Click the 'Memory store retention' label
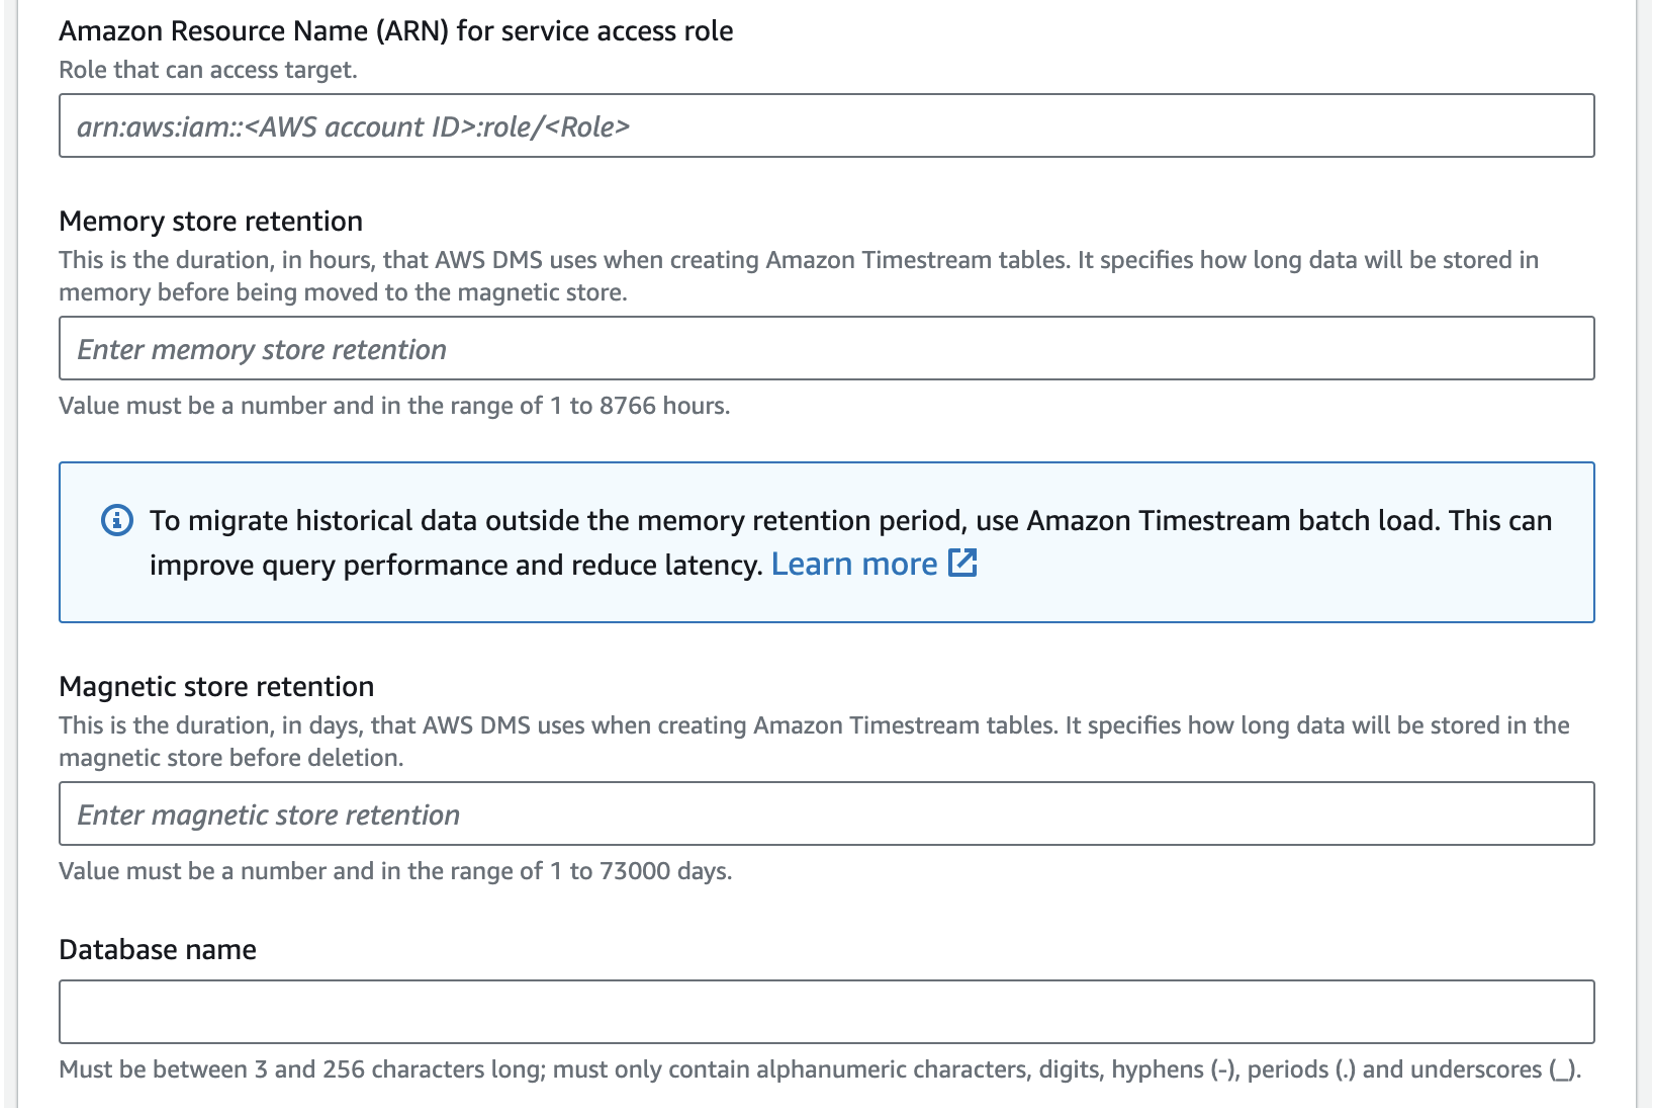The image size is (1654, 1108). (210, 221)
